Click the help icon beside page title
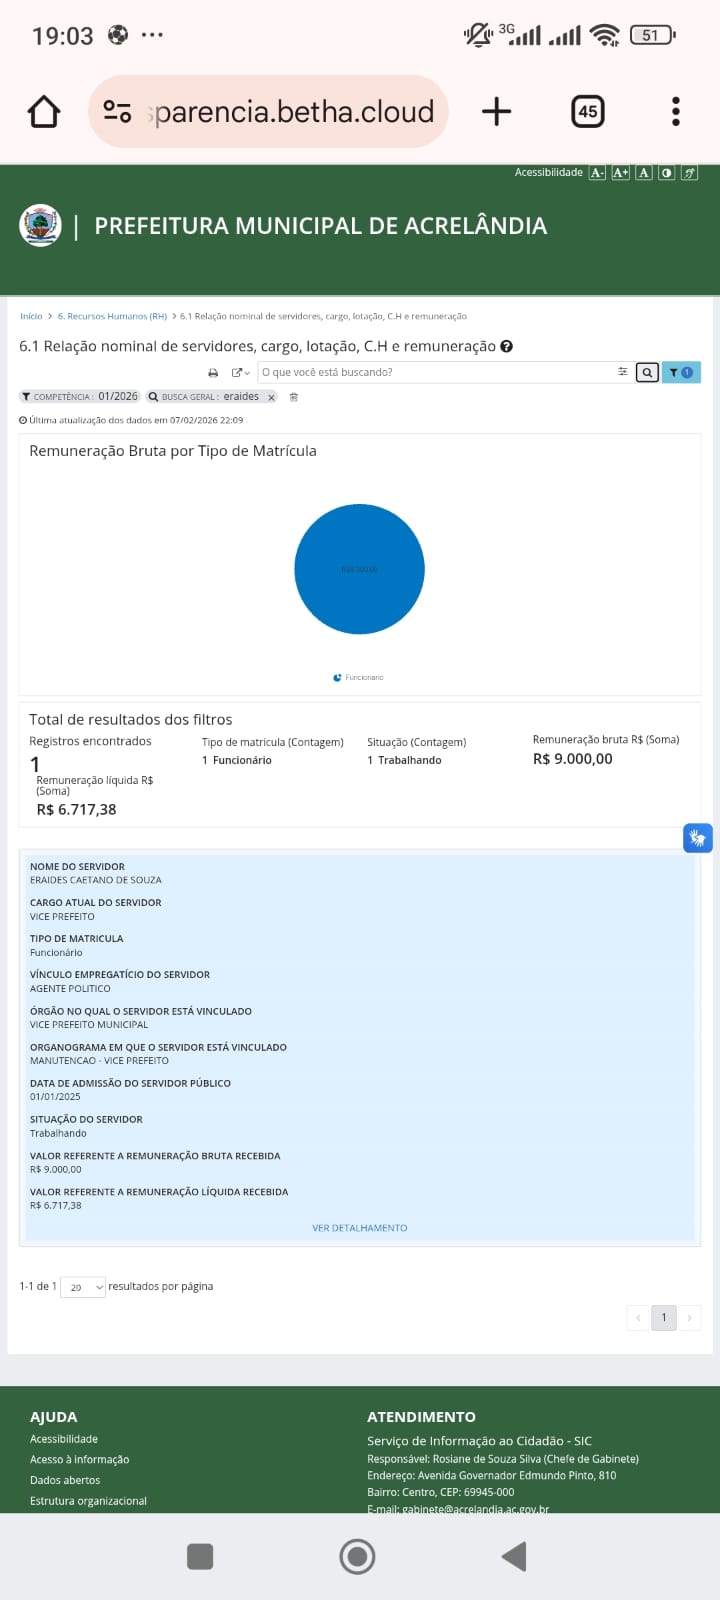This screenshot has width=720, height=1600. click(506, 347)
